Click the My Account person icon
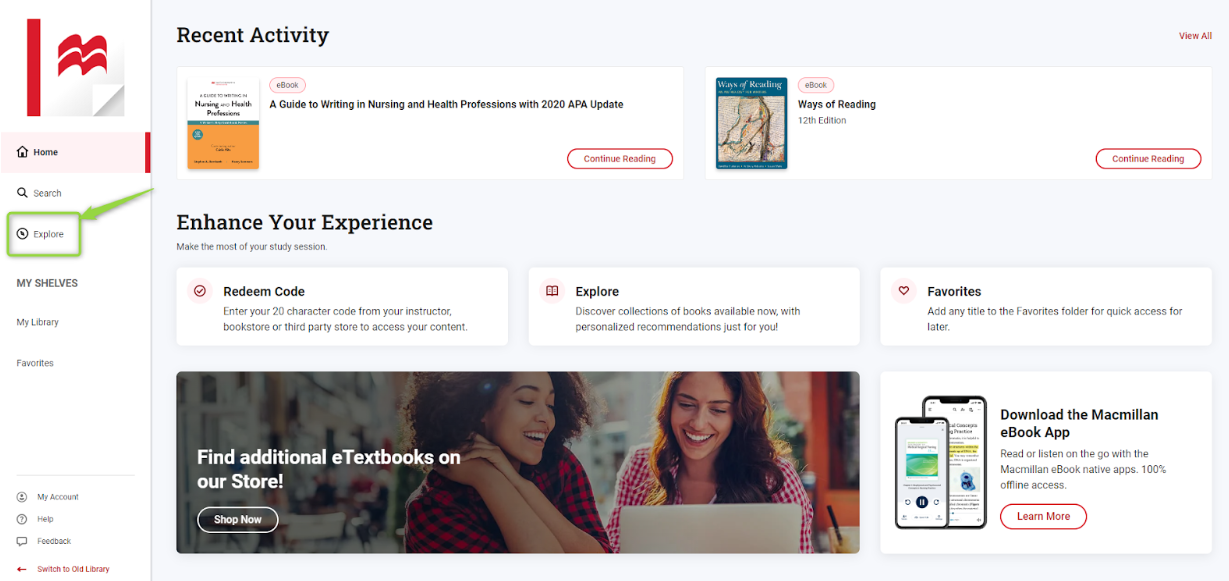 pos(22,497)
